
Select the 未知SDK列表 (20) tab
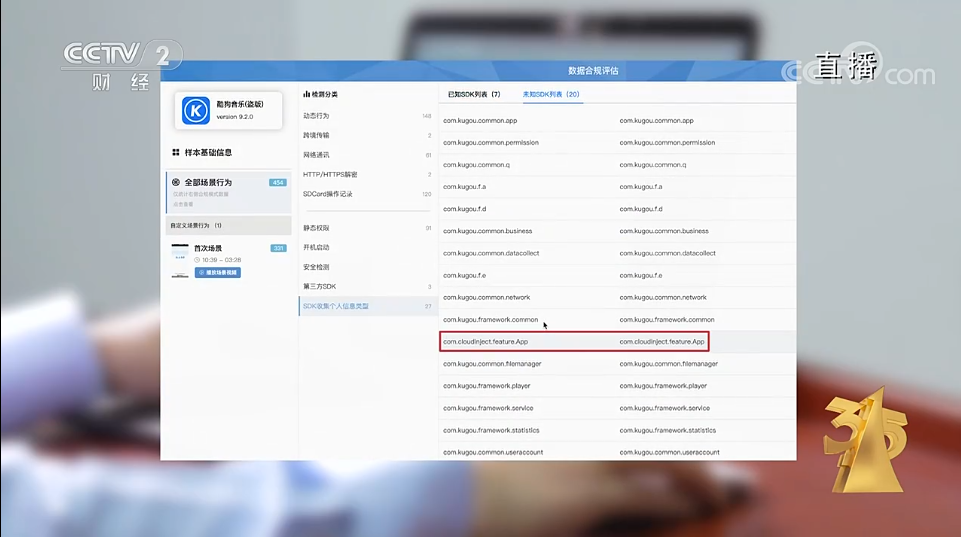coord(551,94)
